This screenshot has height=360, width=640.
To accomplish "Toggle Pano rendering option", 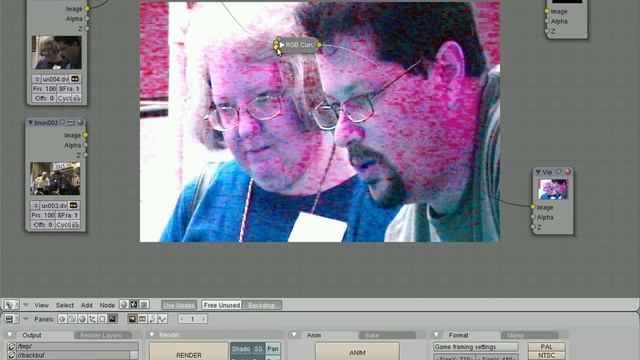I will pos(273,349).
